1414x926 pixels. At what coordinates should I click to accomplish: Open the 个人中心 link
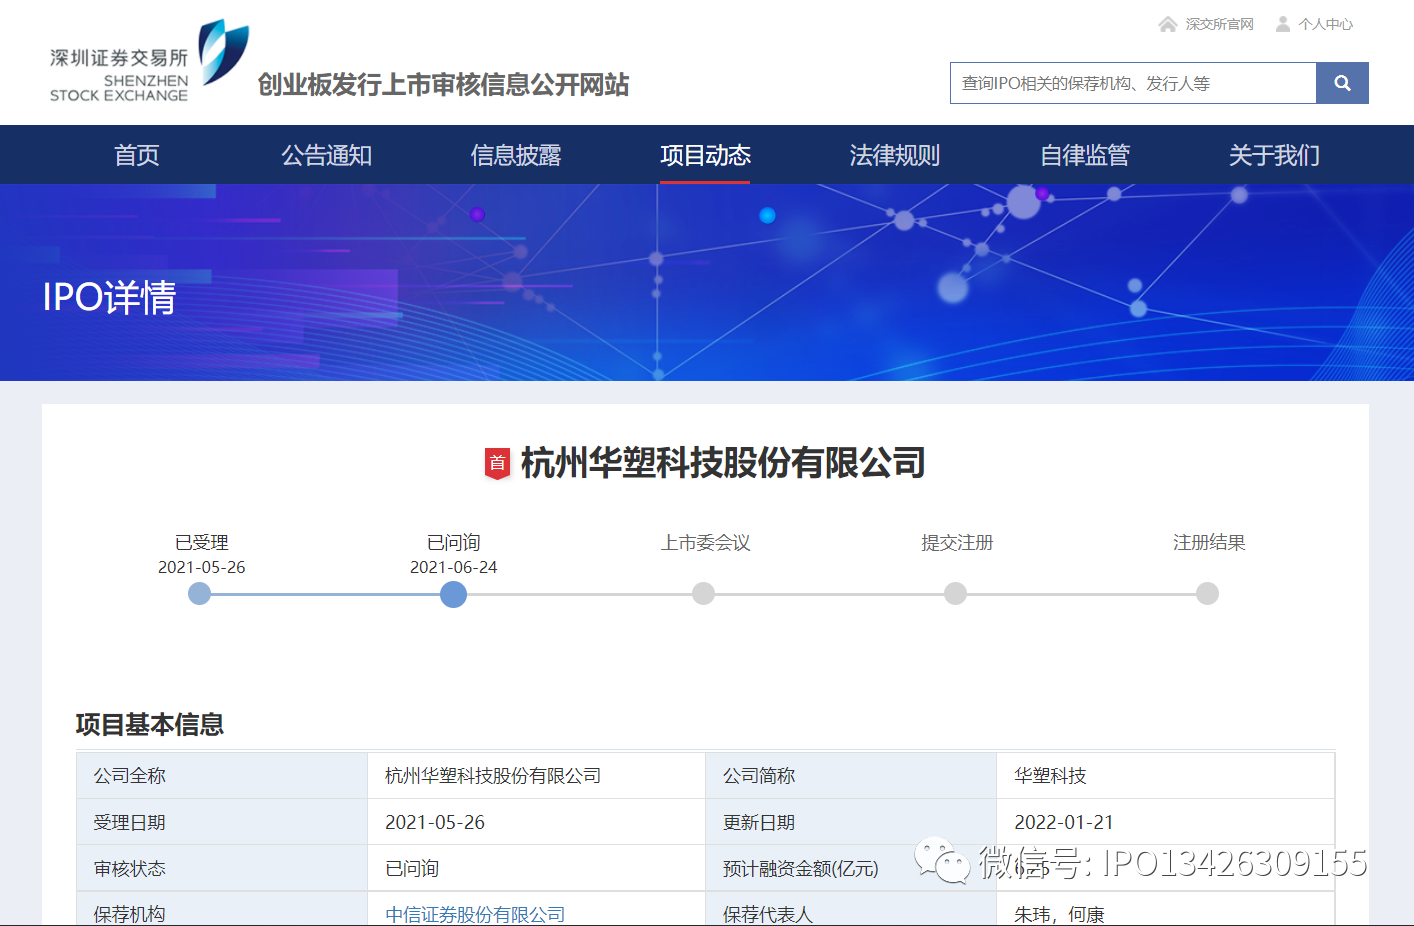[1325, 24]
